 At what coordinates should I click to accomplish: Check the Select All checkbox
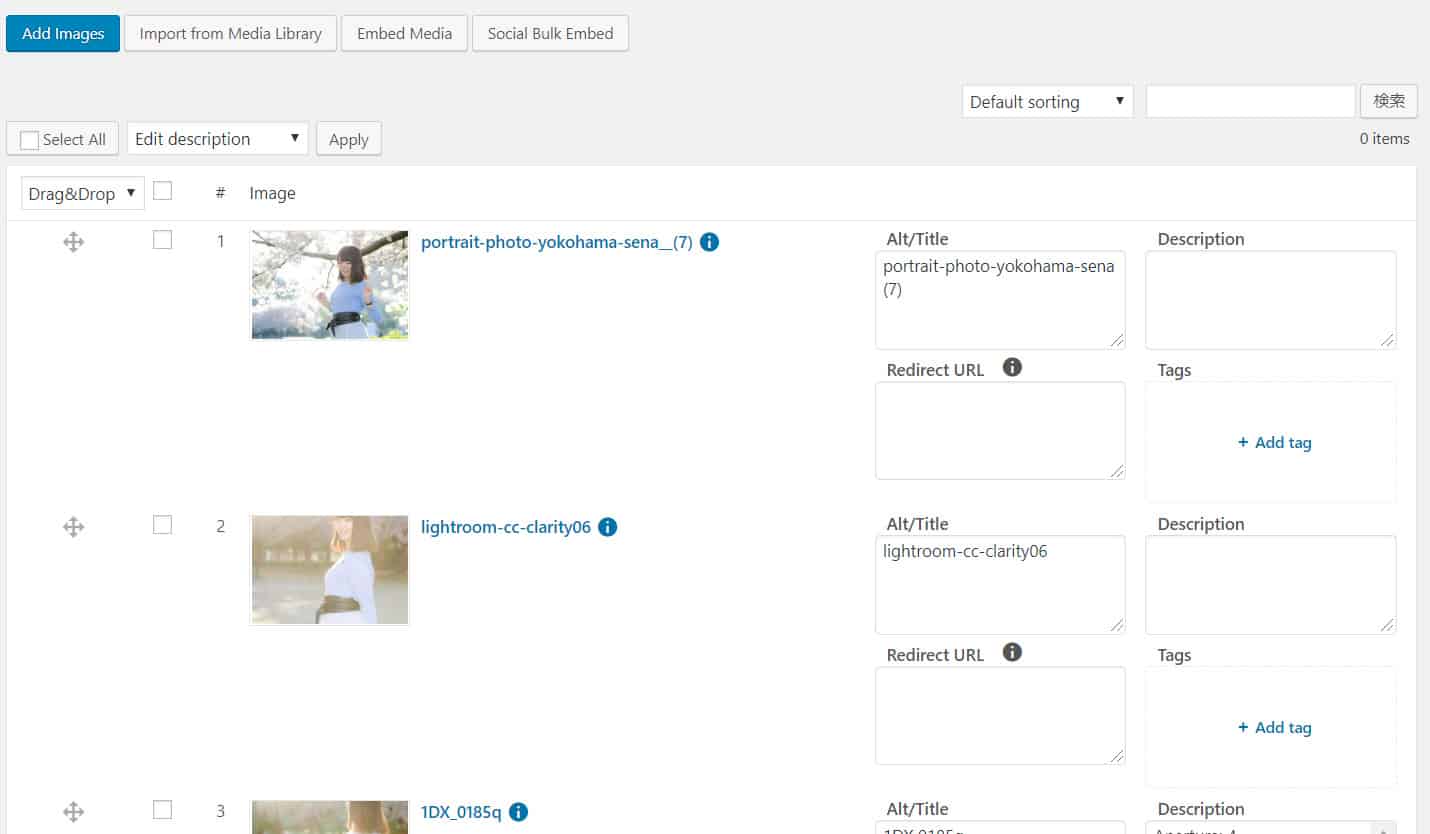(x=30, y=140)
